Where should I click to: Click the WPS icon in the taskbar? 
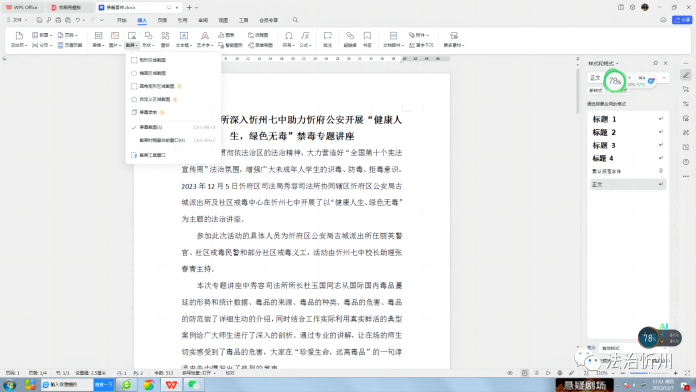(x=171, y=384)
